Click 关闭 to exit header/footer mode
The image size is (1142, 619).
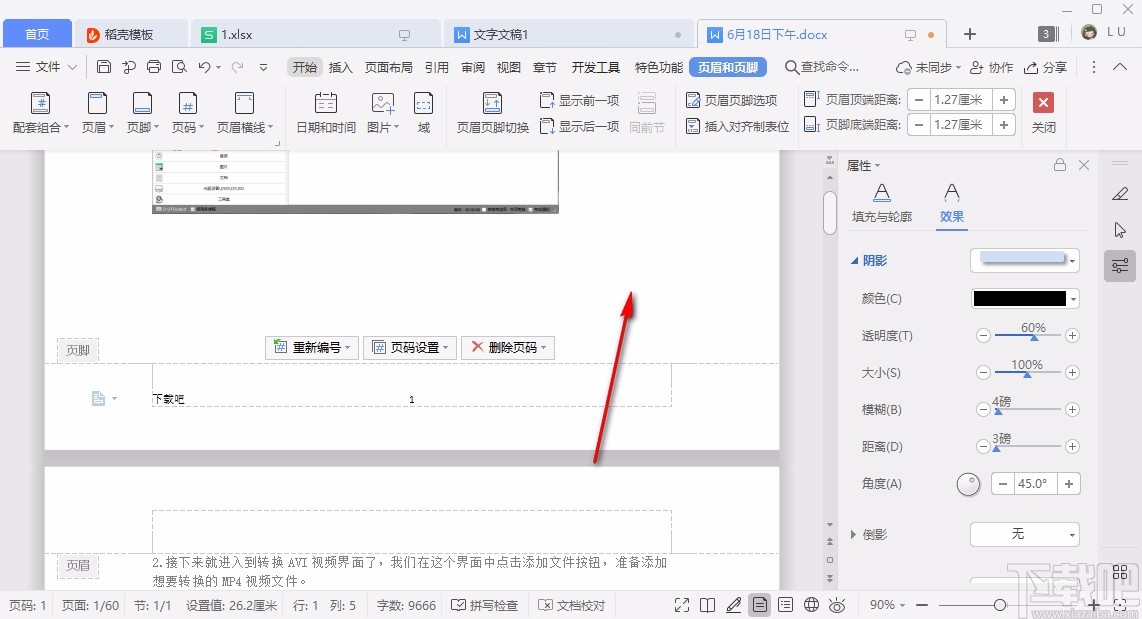(1043, 112)
